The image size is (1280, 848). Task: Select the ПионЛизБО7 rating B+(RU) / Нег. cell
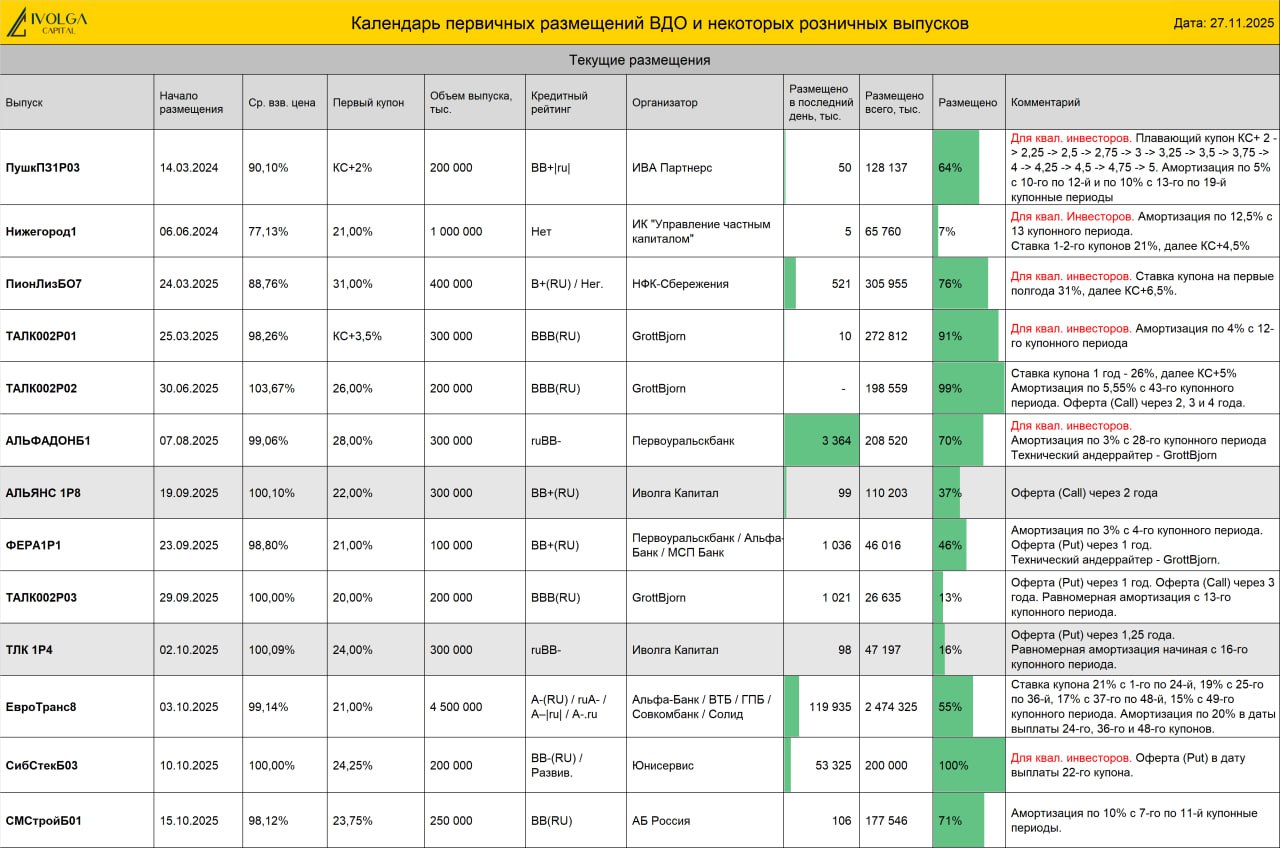click(566, 284)
